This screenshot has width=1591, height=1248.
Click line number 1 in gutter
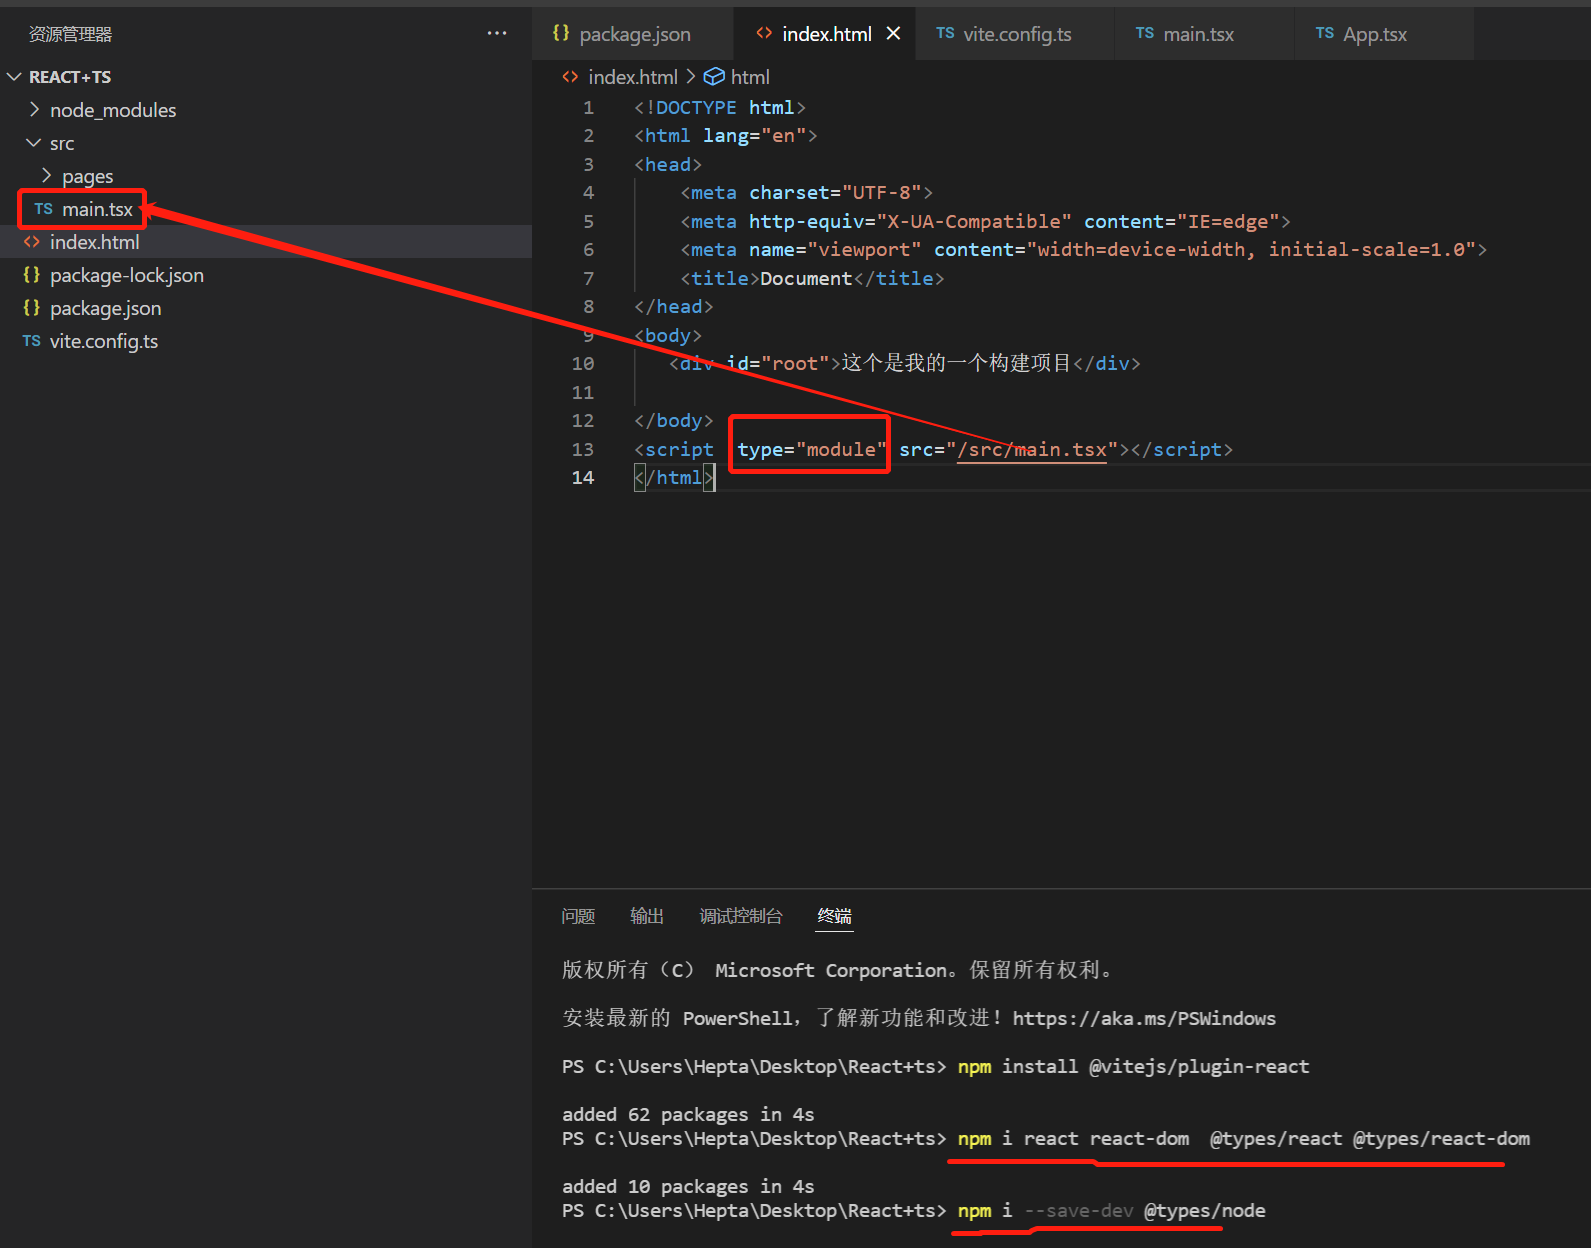(x=589, y=108)
